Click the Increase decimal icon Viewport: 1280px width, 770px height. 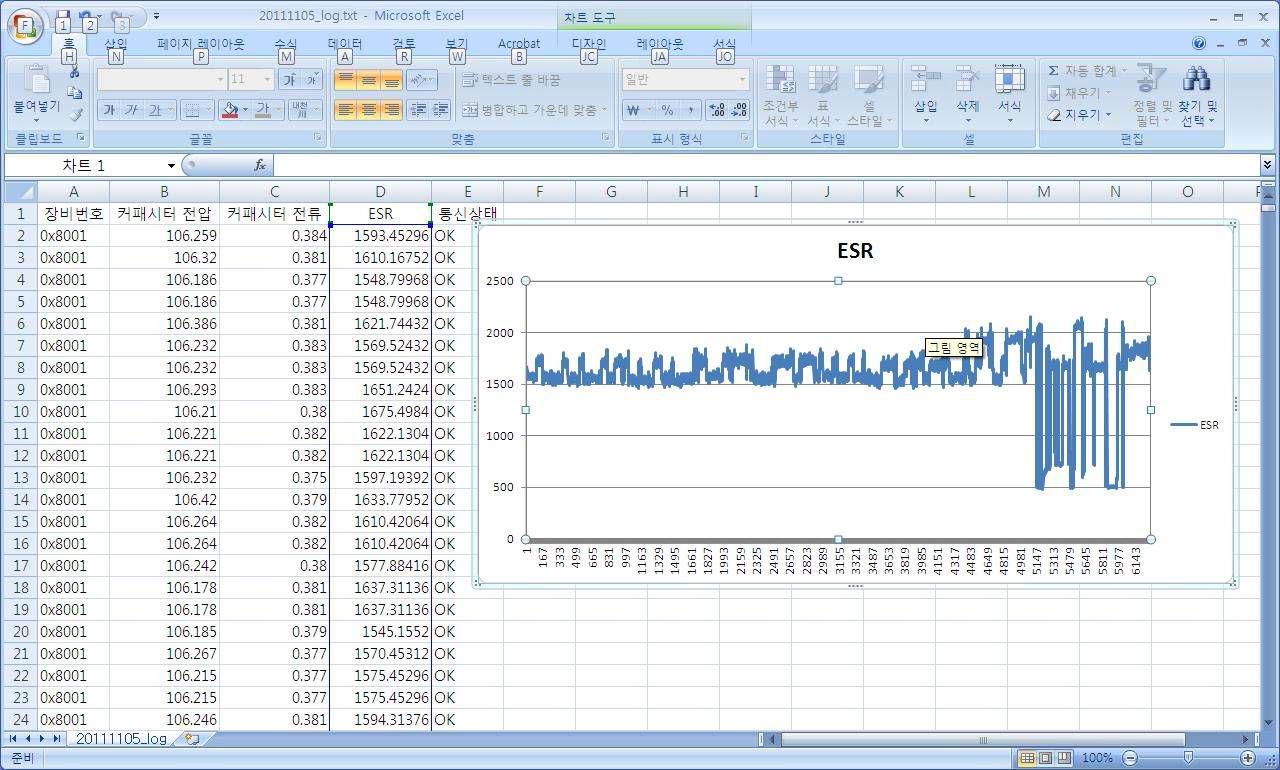(x=716, y=110)
